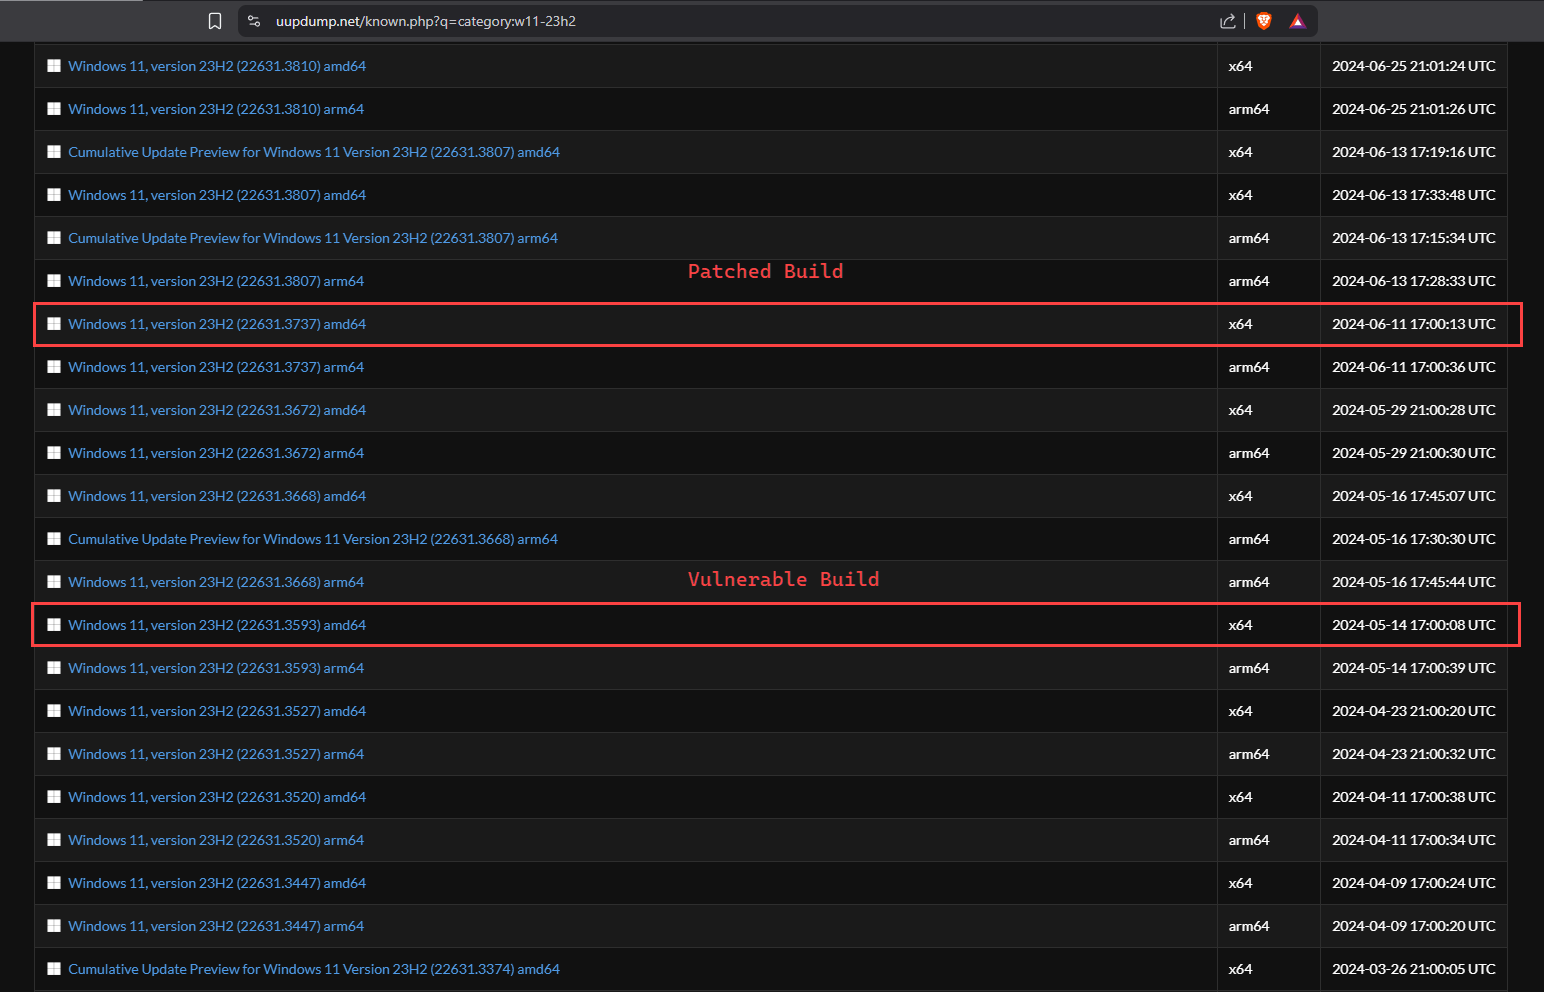The width and height of the screenshot is (1544, 992).
Task: Click the share page icon in the address bar
Action: click(x=1227, y=21)
